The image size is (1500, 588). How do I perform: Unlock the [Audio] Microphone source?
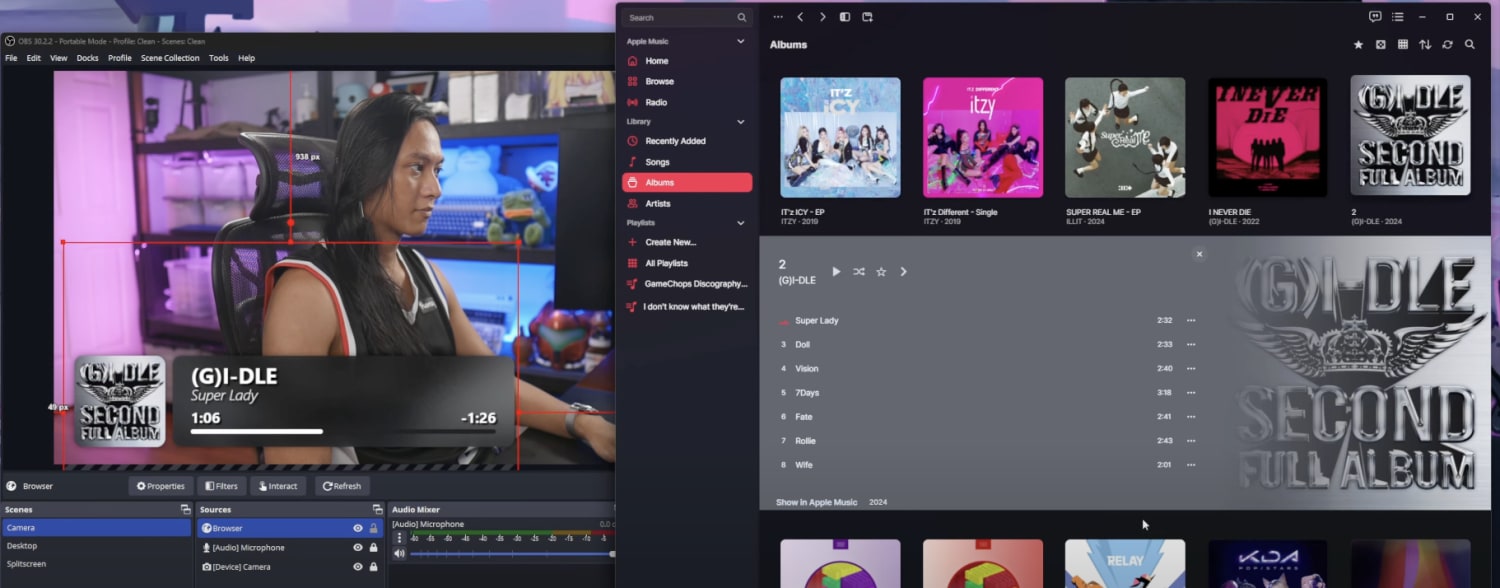[374, 547]
